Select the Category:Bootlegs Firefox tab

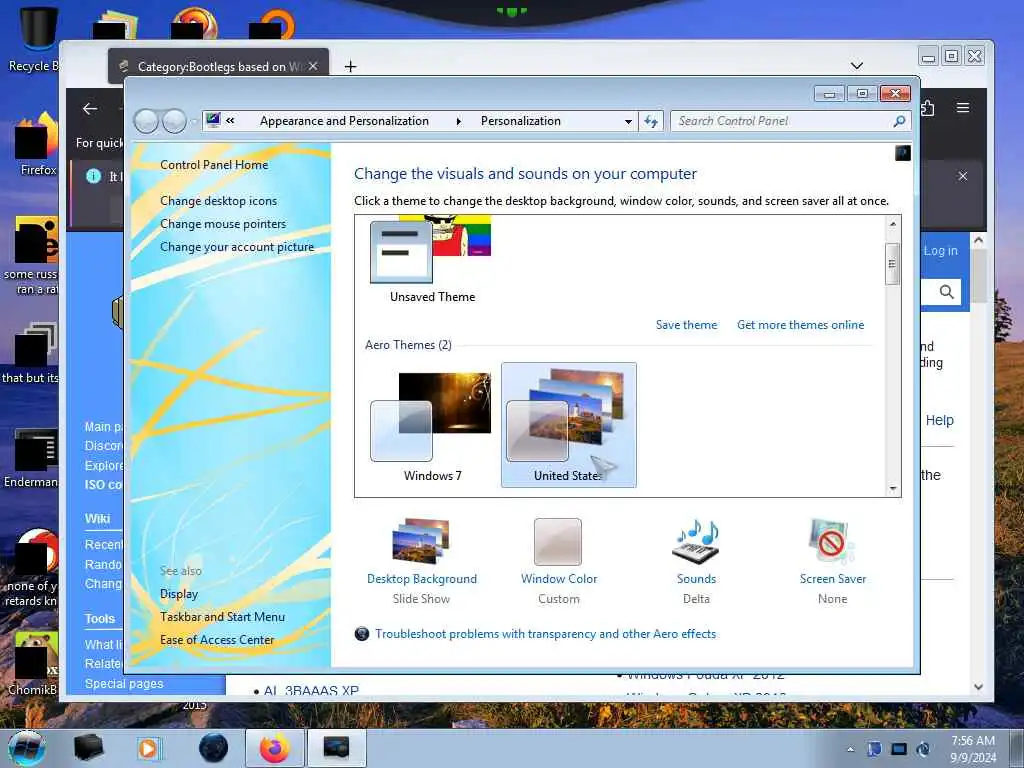click(219, 66)
